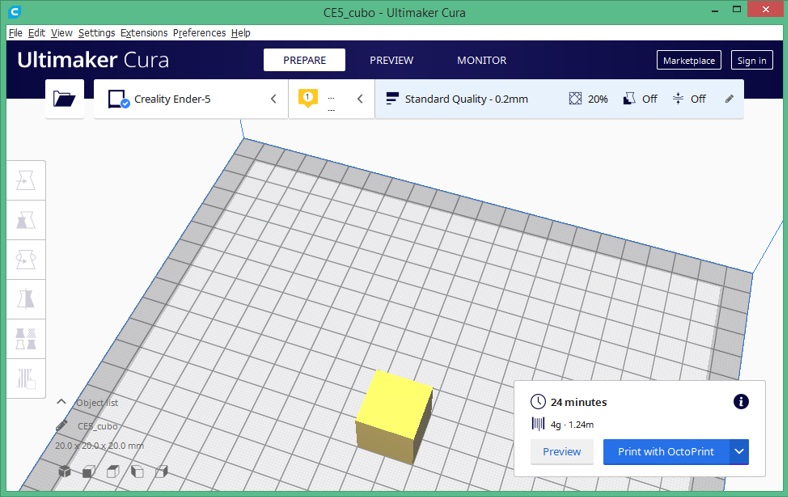The height and width of the screenshot is (497, 788).
Task: Open Print with OctoPrint dropdown arrow
Action: pyautogui.click(x=739, y=452)
